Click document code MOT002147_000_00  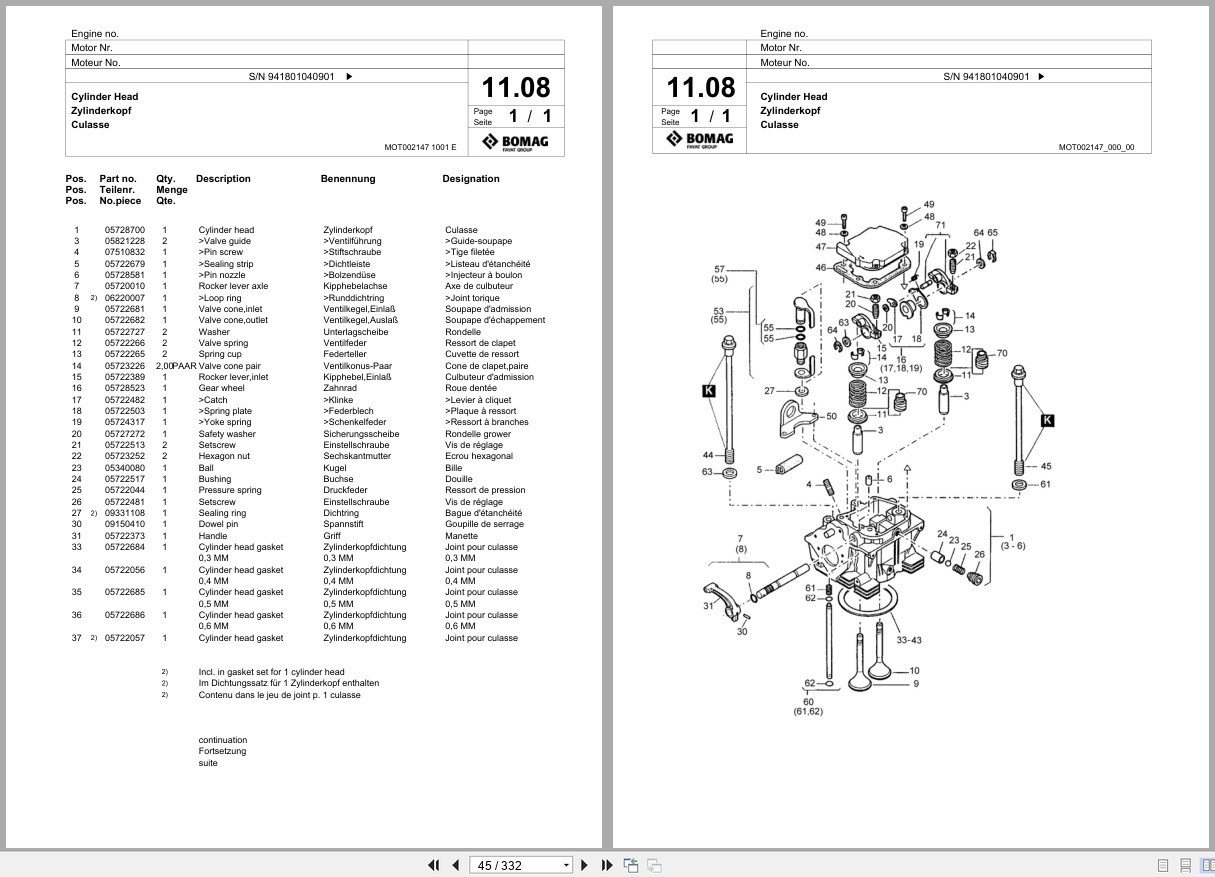[1097, 147]
